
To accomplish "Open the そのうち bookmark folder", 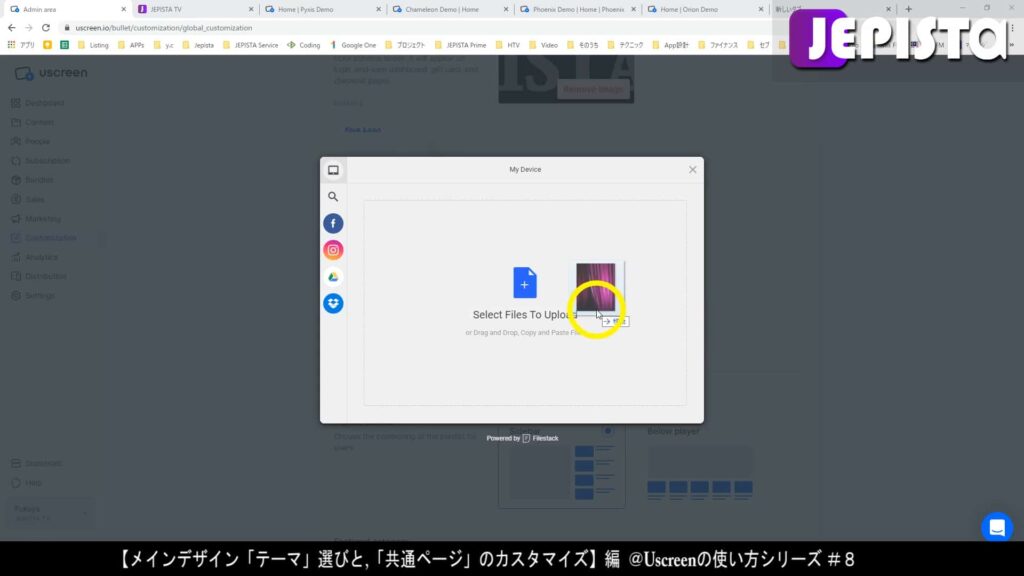I will pyautogui.click(x=583, y=45).
